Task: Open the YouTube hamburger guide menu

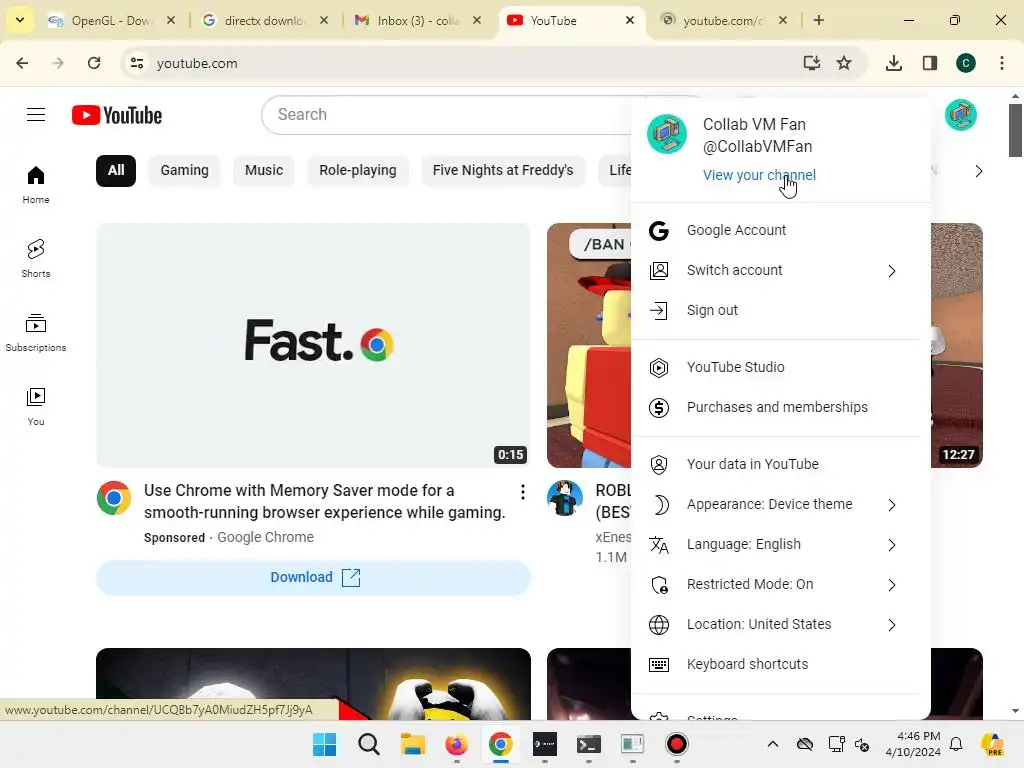Action: coord(36,115)
